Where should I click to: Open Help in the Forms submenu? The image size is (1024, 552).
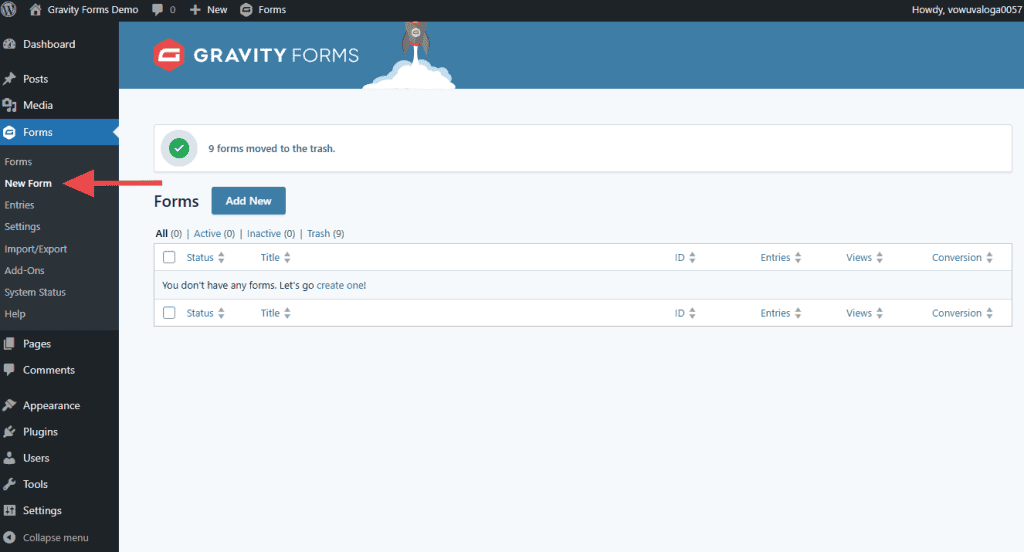(15, 314)
